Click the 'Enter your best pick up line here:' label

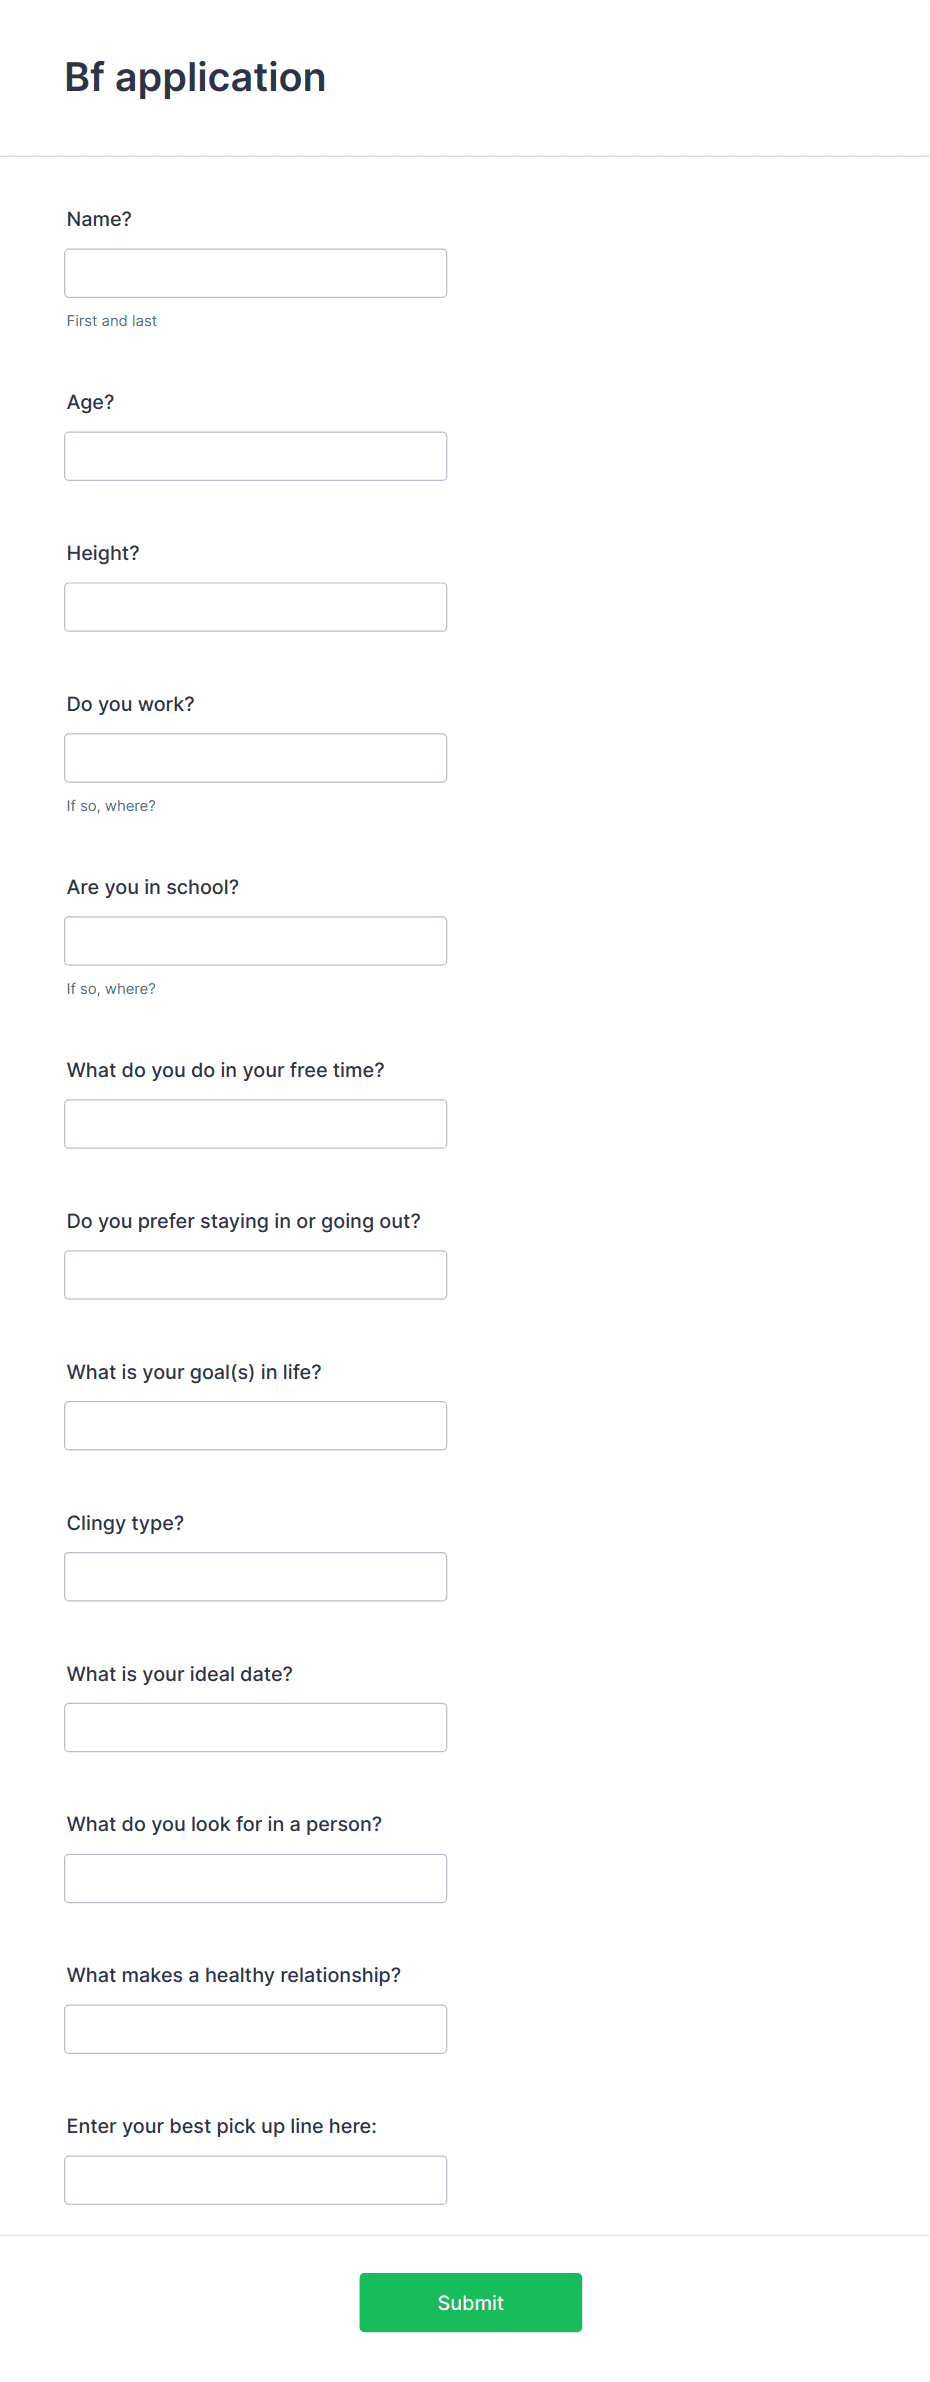coord(222,2126)
